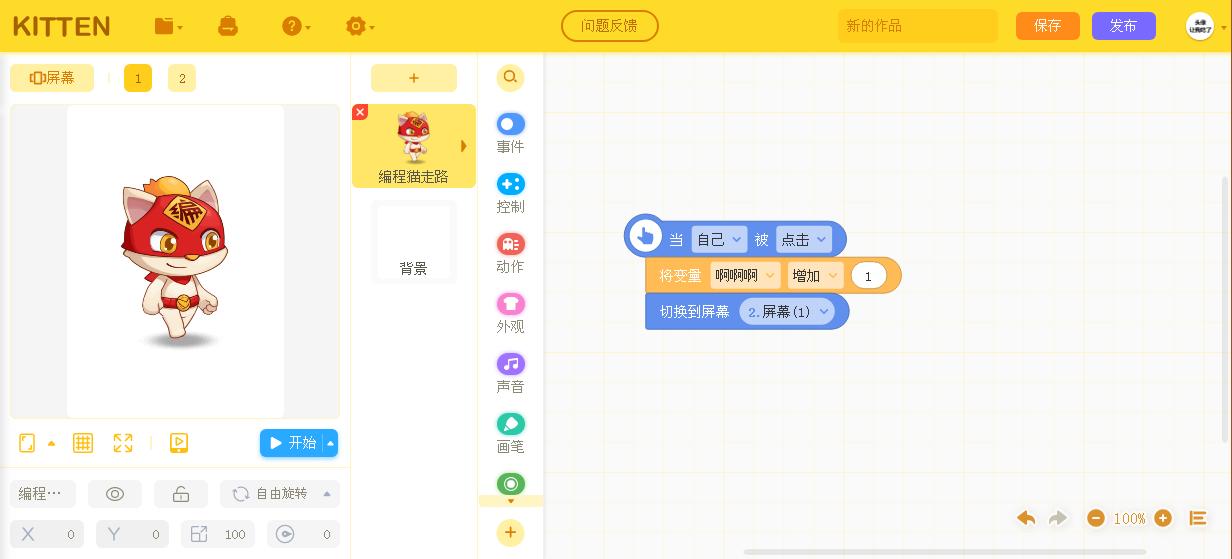The height and width of the screenshot is (559, 1232).
Task: Redo the workspace action
Action: 1058,518
